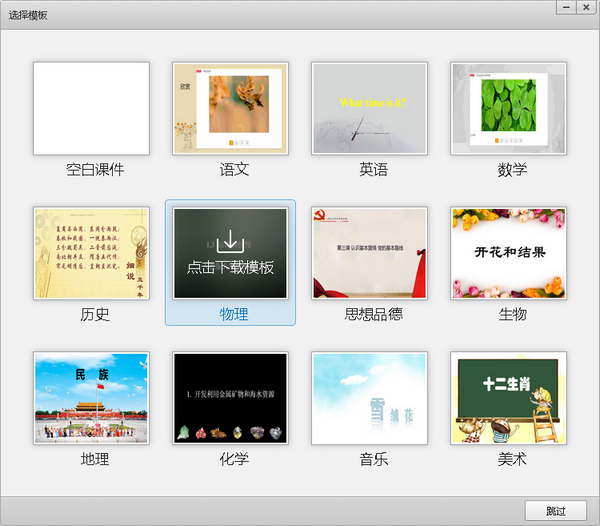Select the 生物 flower-bordered thumbnail
Screen dimensions: 600x526
(508, 253)
